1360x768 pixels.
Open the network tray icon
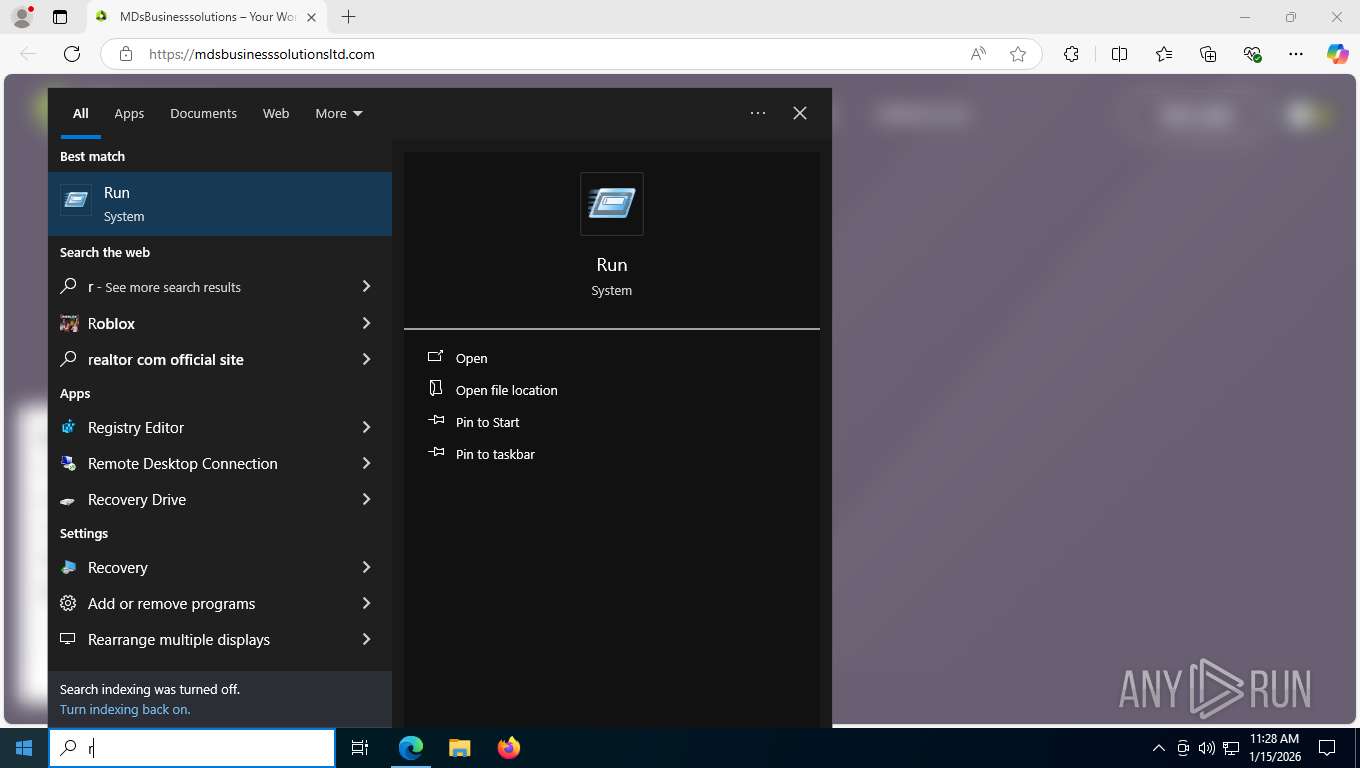click(1231, 748)
